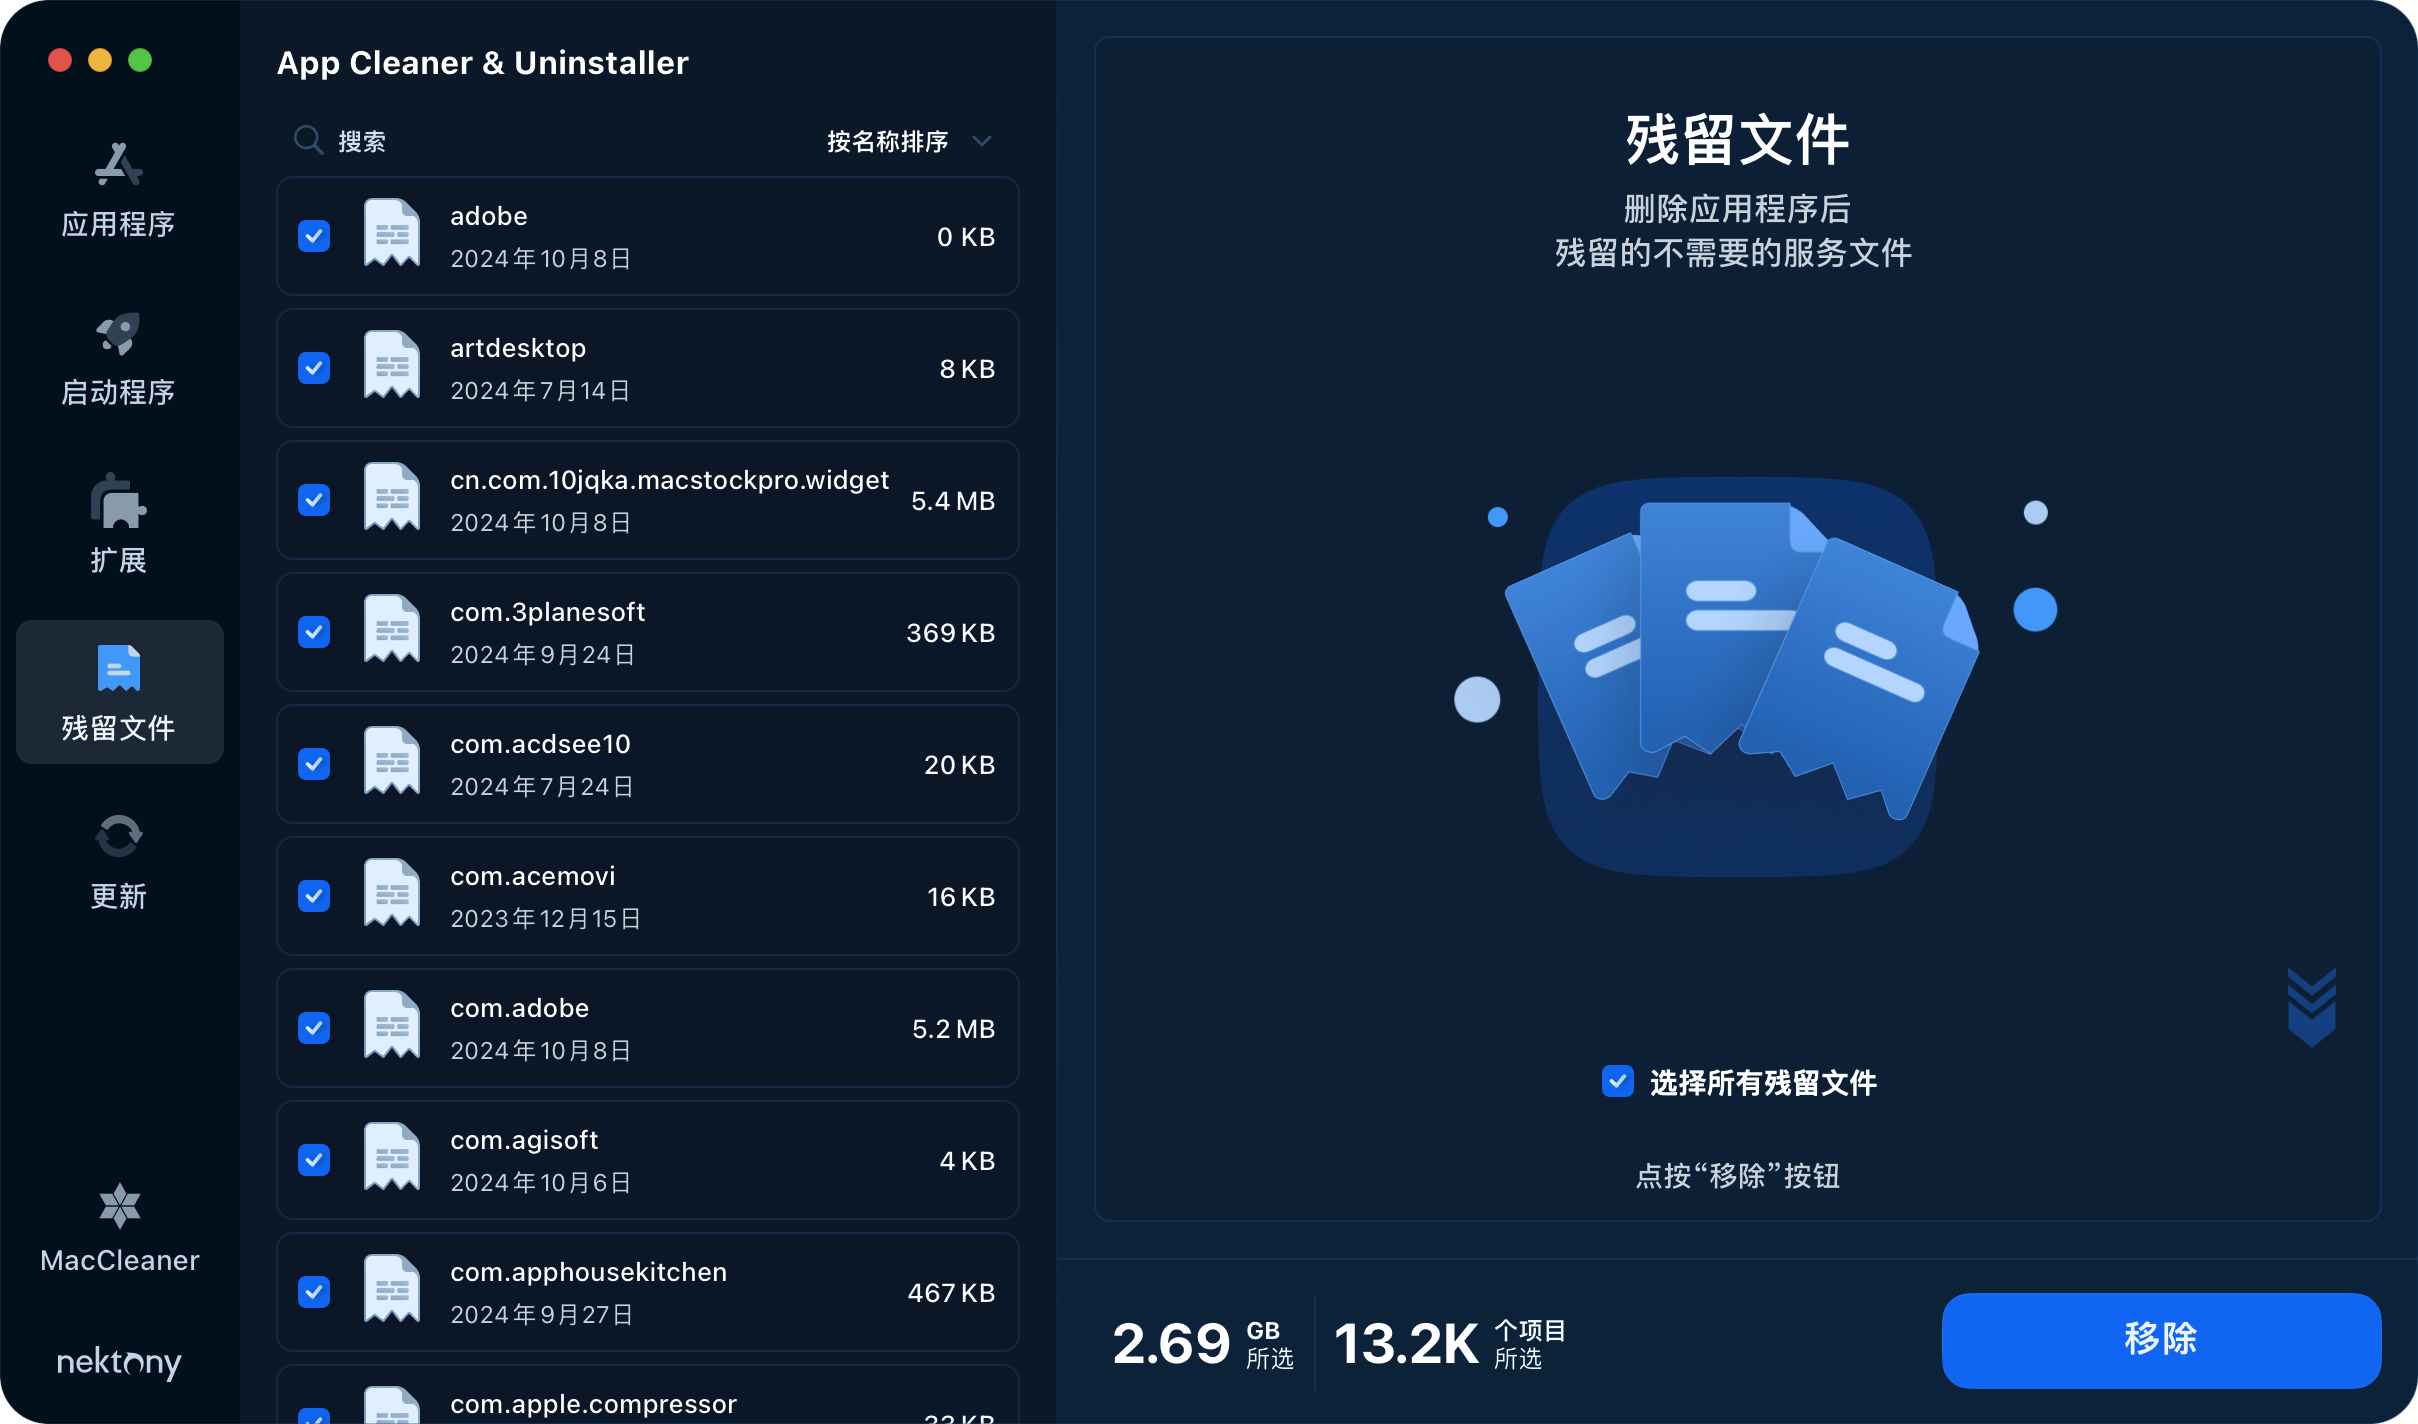This screenshot has width=2418, height=1424.
Task: Click the search magnifier icon
Action: click(308, 140)
